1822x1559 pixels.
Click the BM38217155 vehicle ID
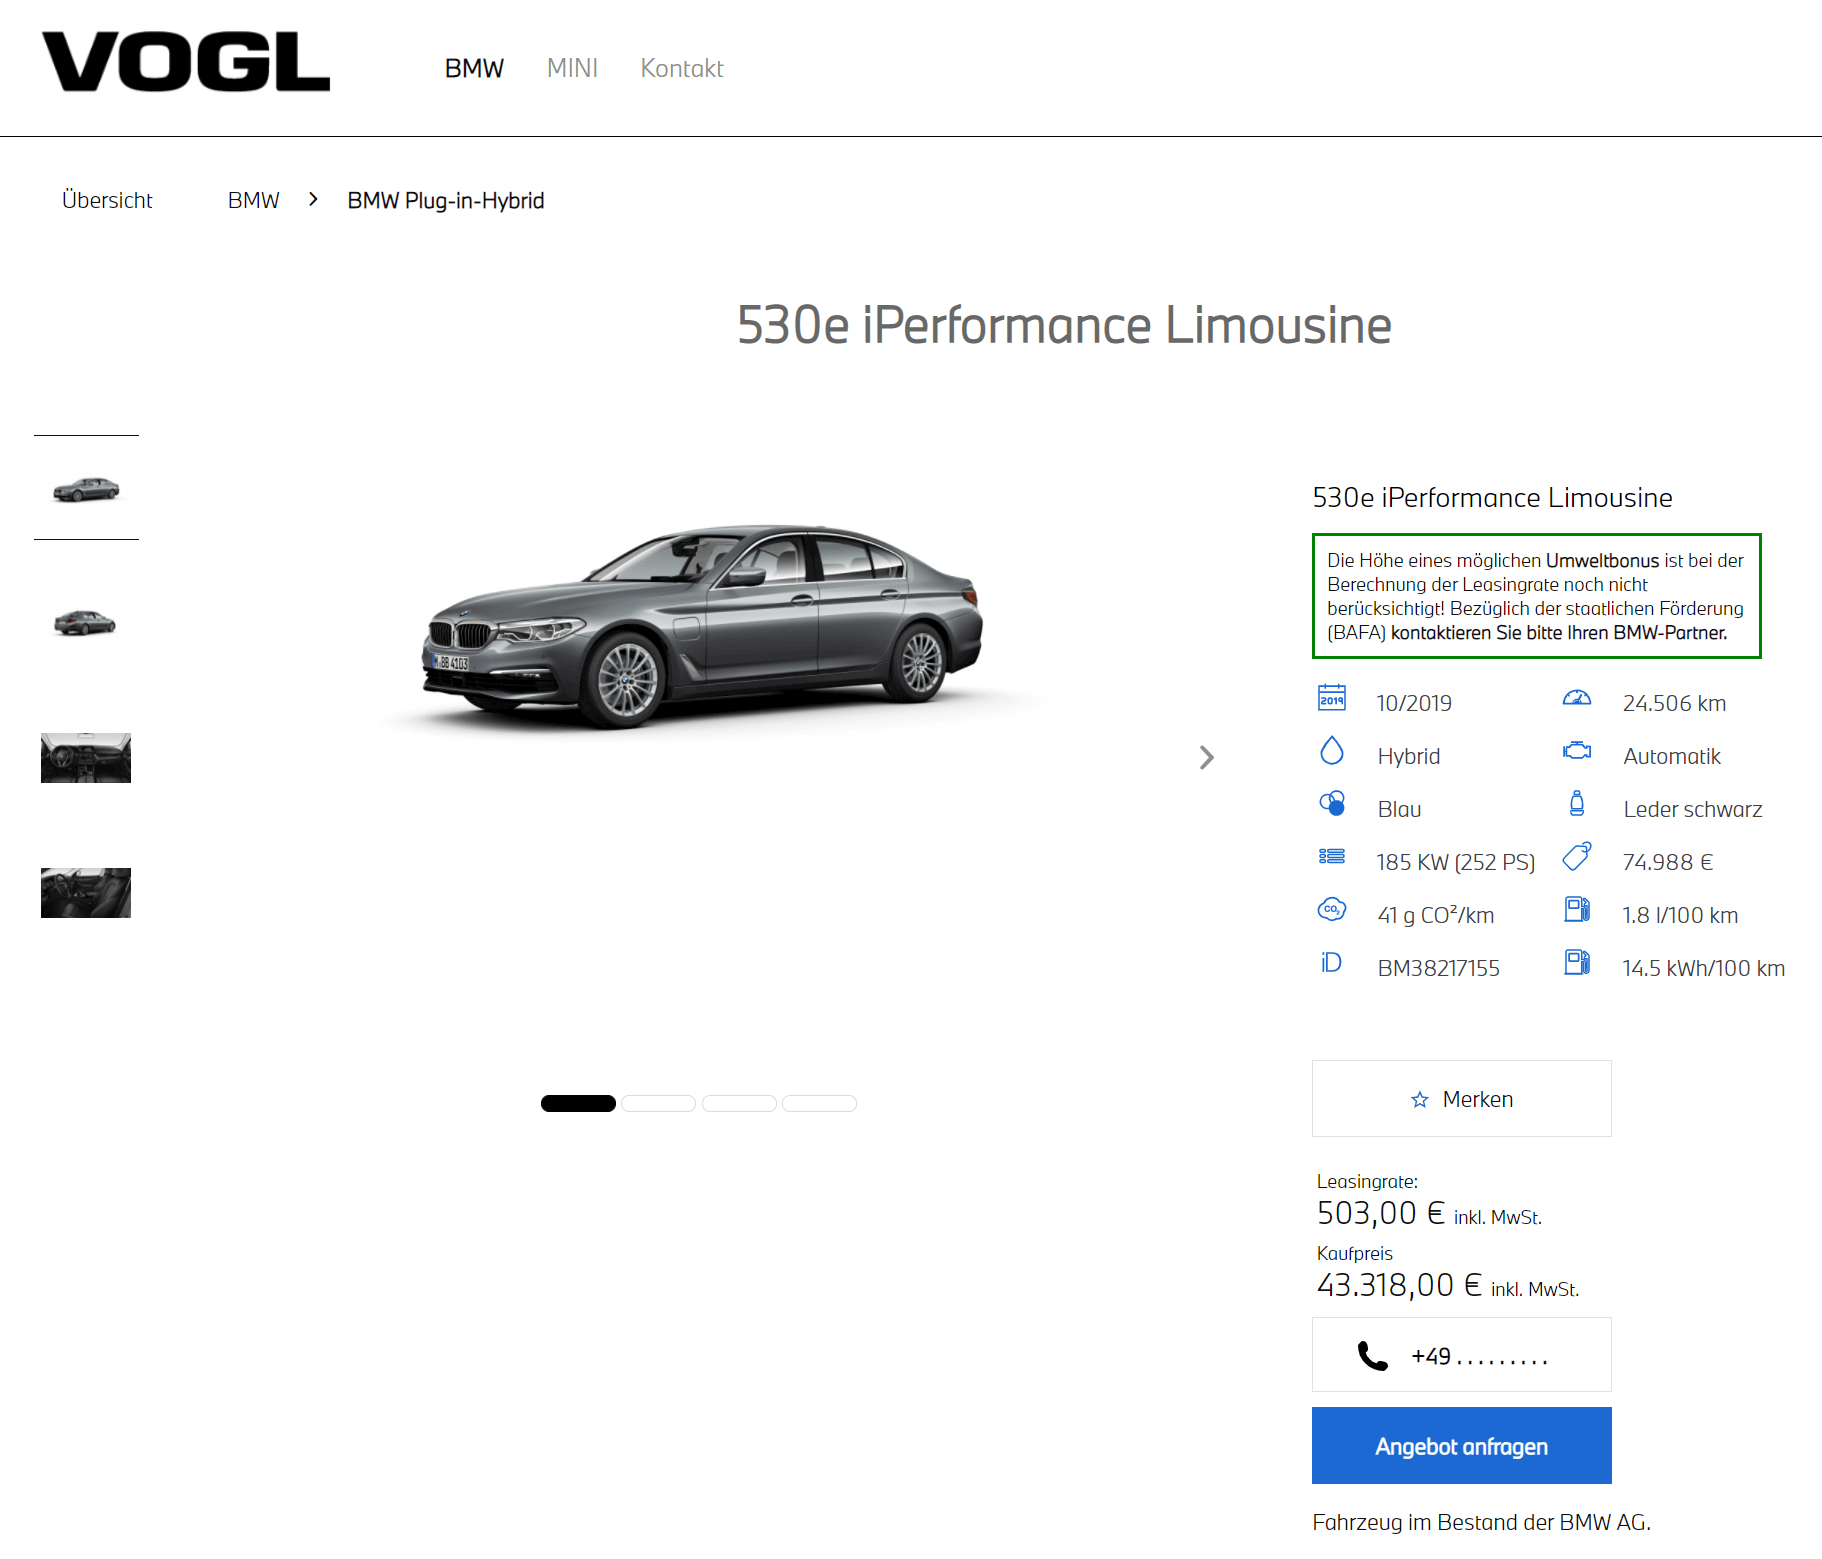point(1439,968)
